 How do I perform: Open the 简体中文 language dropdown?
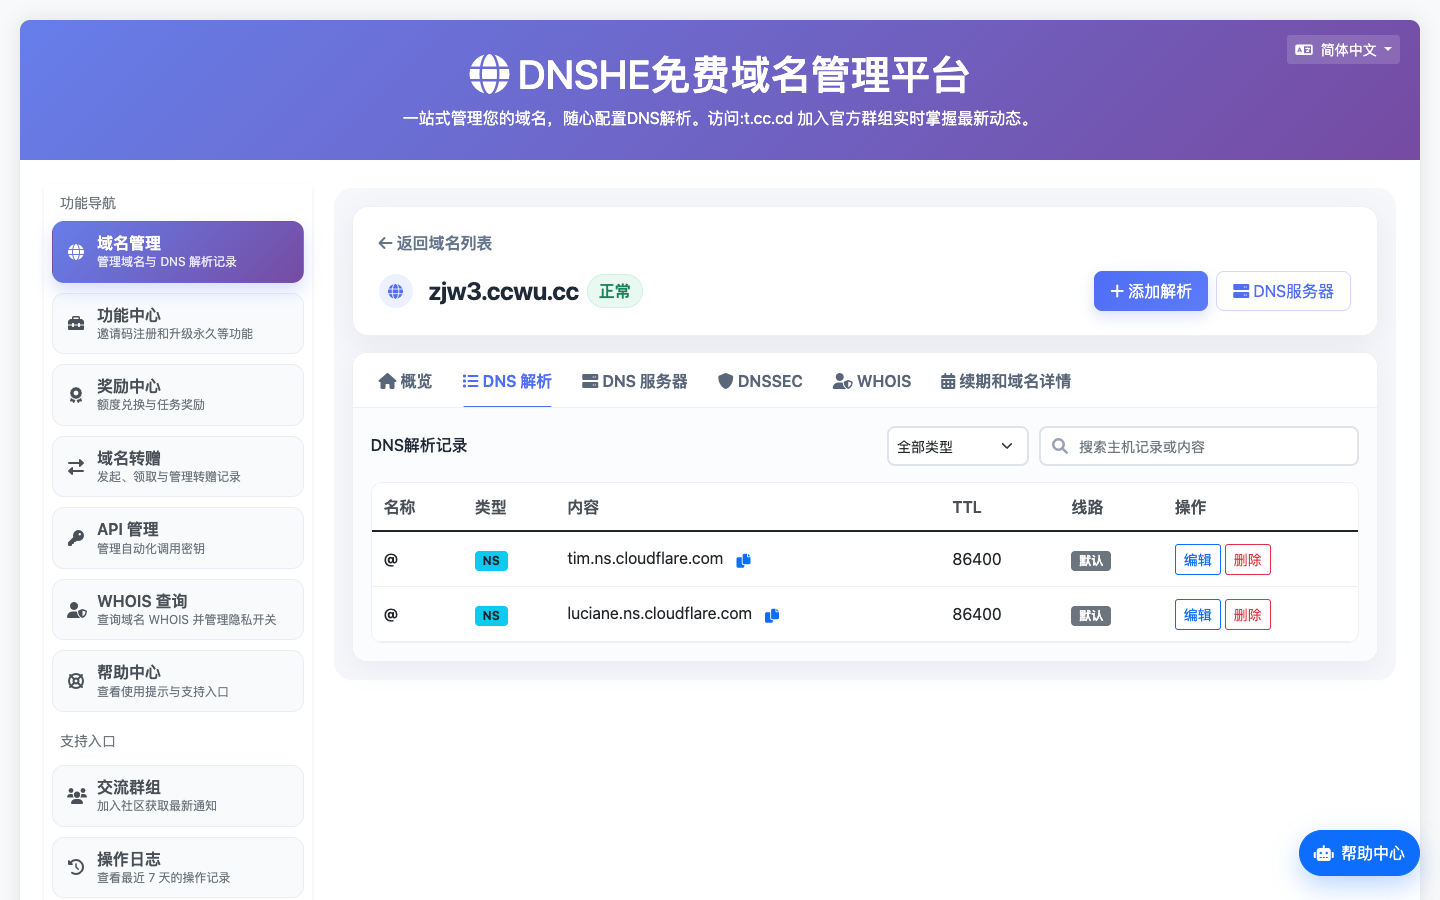(1343, 49)
